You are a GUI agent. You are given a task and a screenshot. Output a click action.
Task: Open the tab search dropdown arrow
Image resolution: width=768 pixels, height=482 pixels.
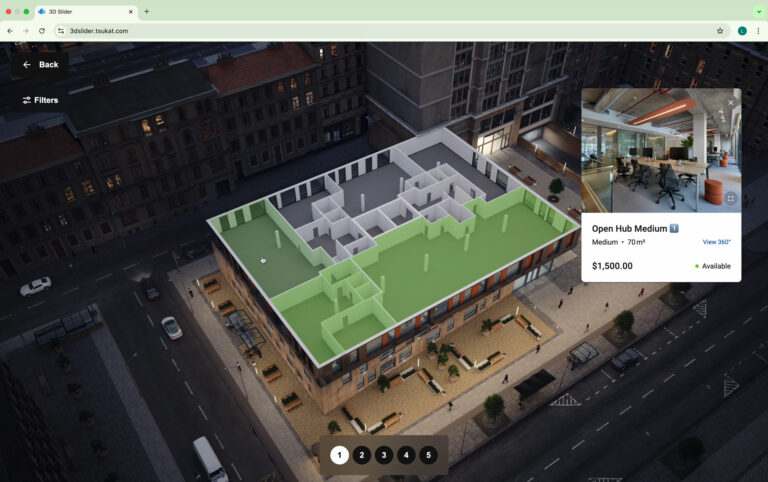pos(759,11)
